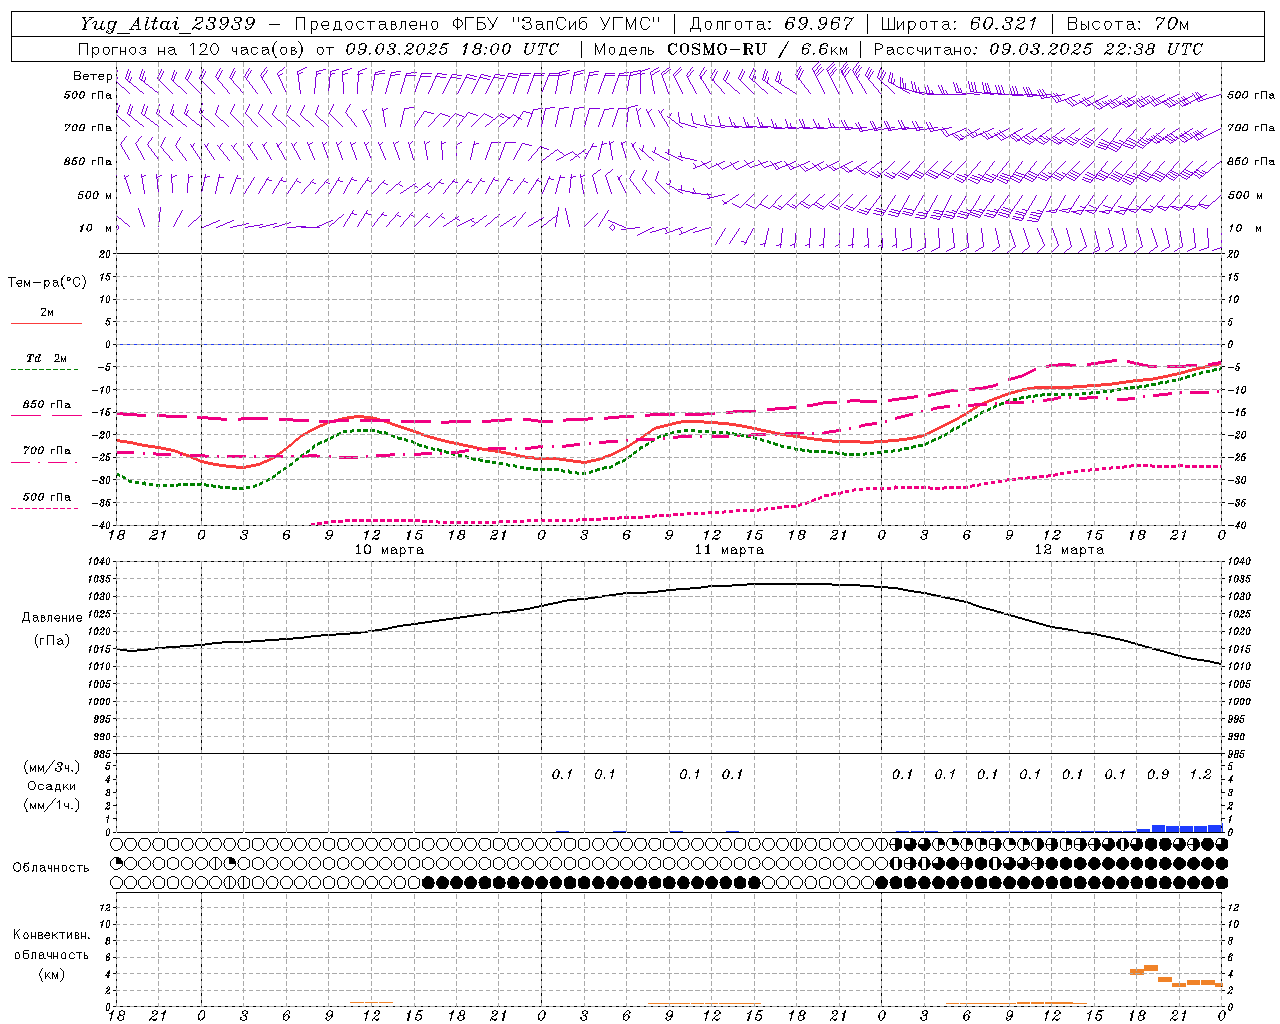Click the 10 марта date label

389,550
